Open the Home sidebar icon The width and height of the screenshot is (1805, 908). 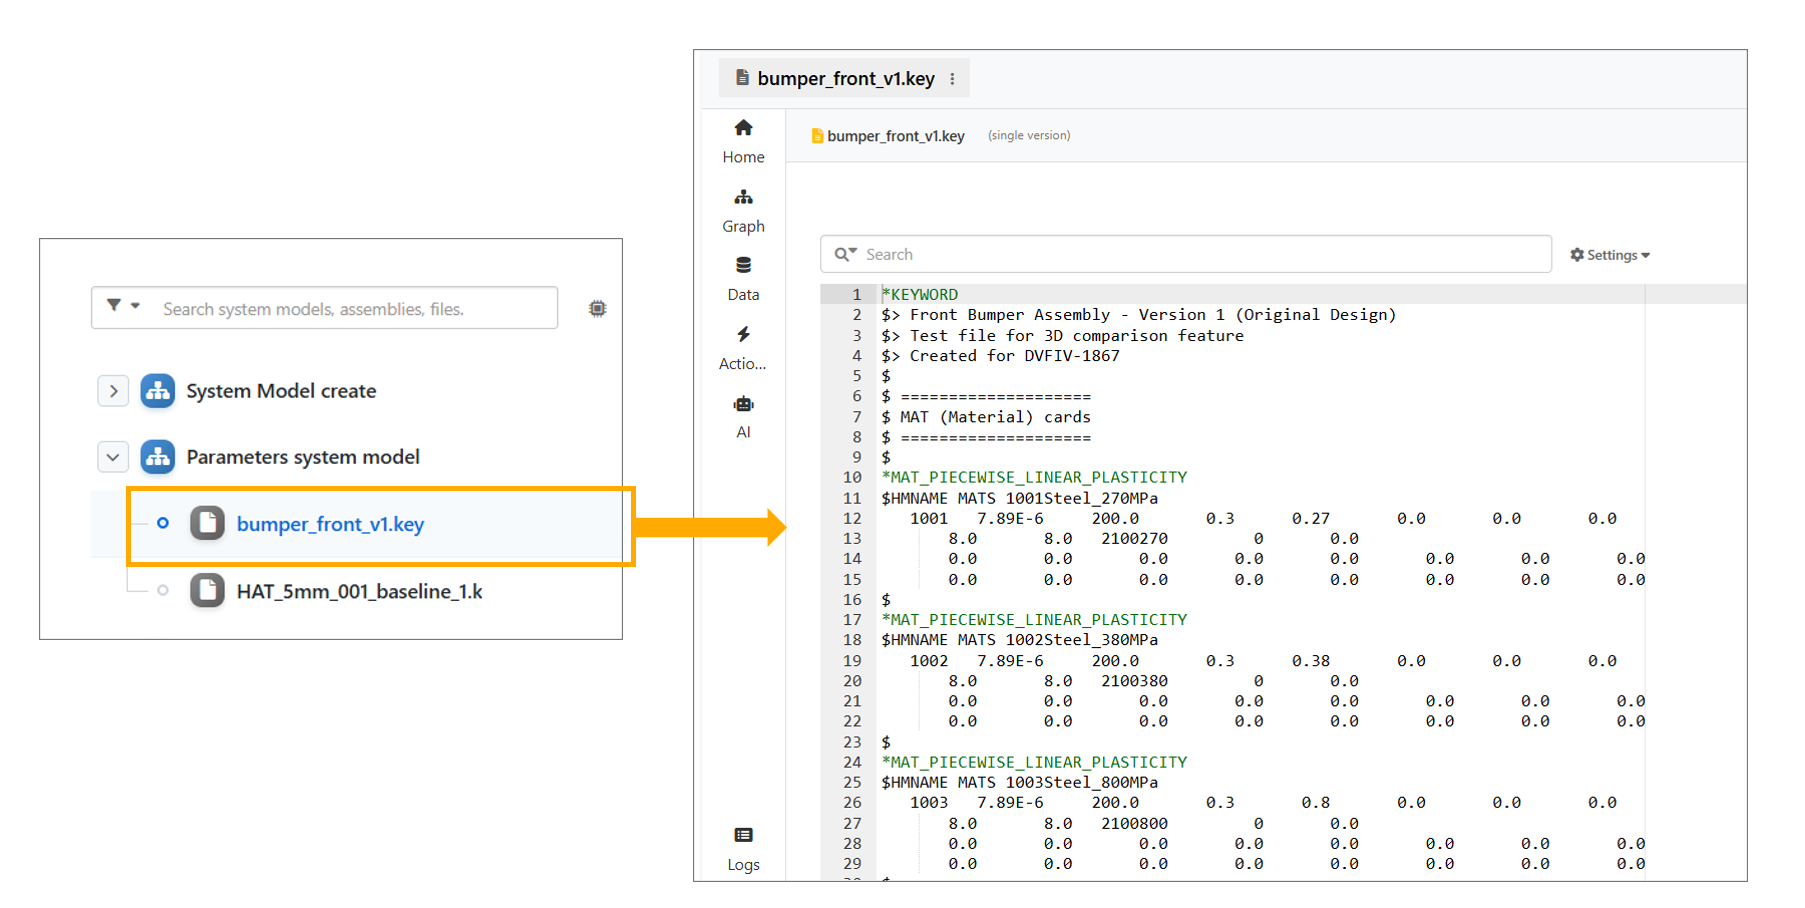[x=743, y=129]
